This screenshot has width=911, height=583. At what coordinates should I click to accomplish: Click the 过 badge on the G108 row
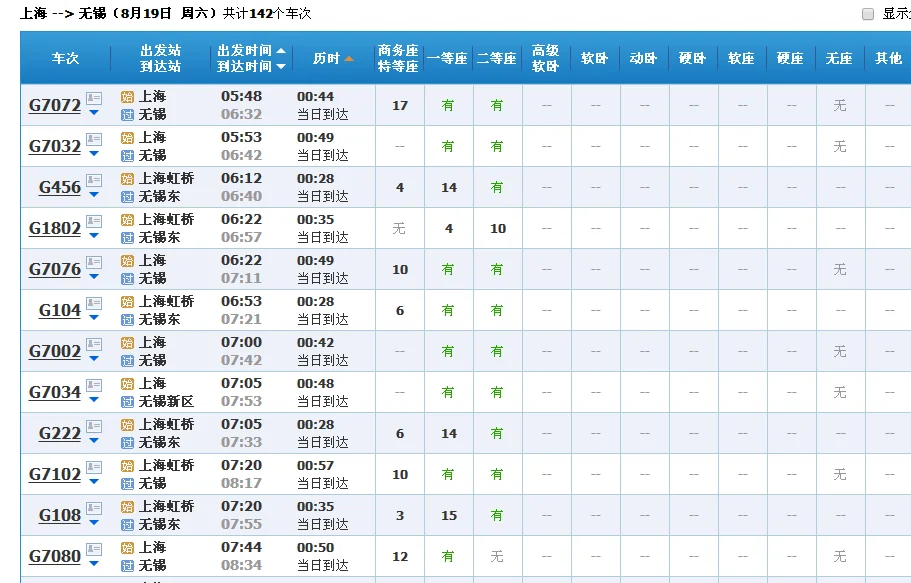tap(127, 523)
